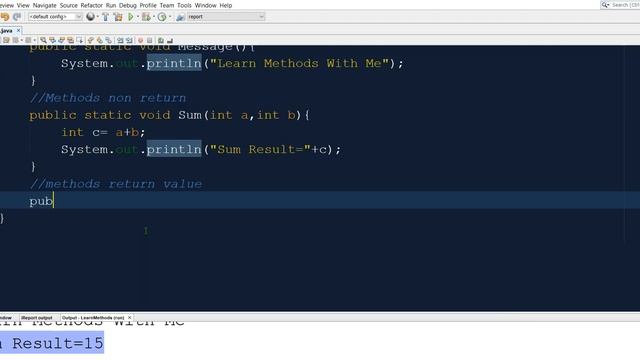
Task: Click Stop Macro Recording icon
Action: [x=149, y=40]
